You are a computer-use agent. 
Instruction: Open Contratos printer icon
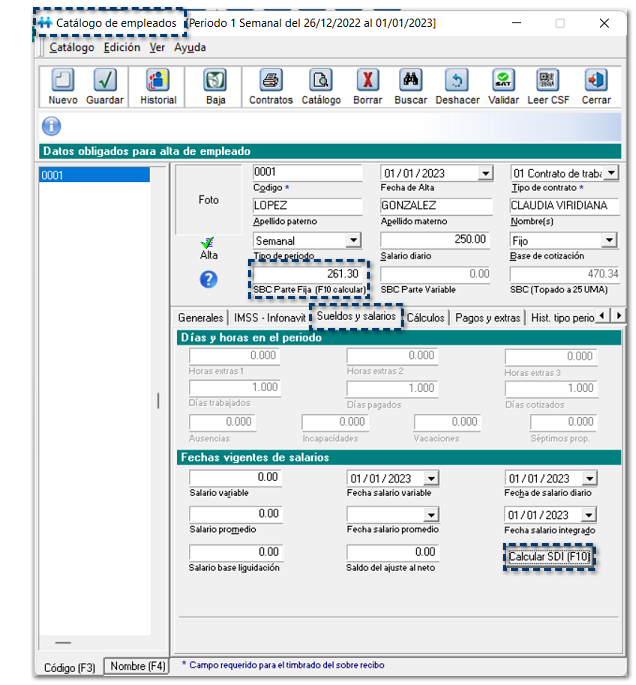(270, 81)
